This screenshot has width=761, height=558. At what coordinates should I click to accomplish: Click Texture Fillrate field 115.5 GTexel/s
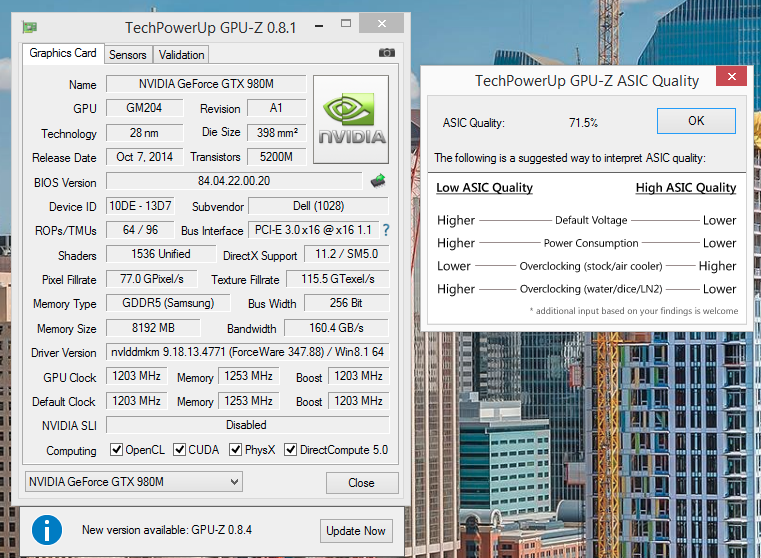(338, 279)
